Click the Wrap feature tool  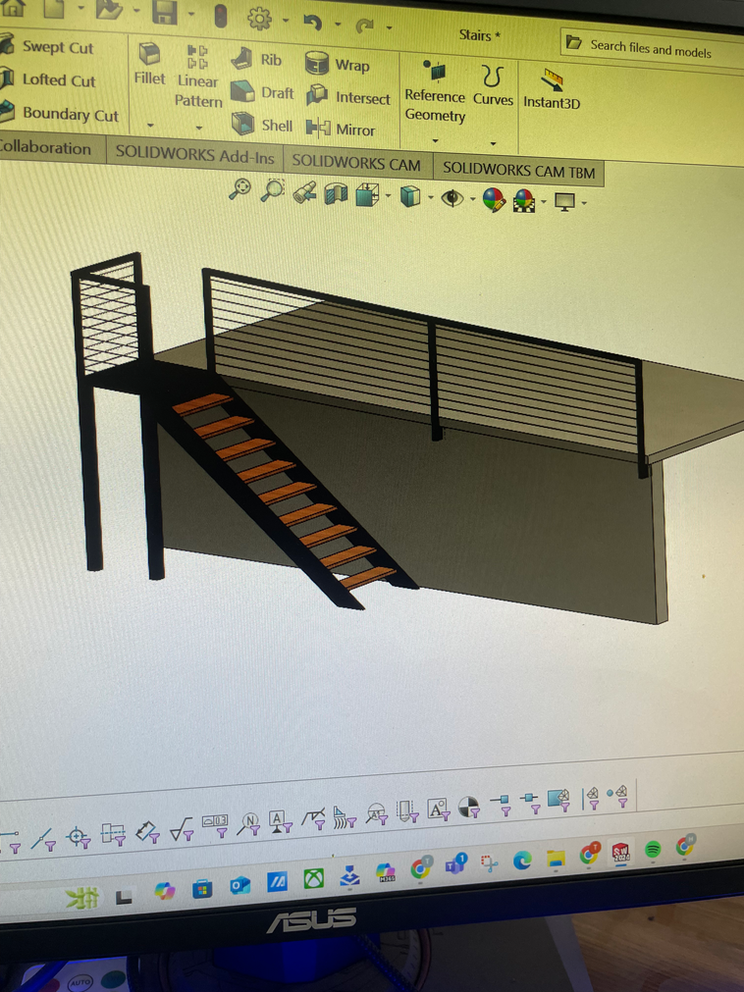click(x=338, y=64)
